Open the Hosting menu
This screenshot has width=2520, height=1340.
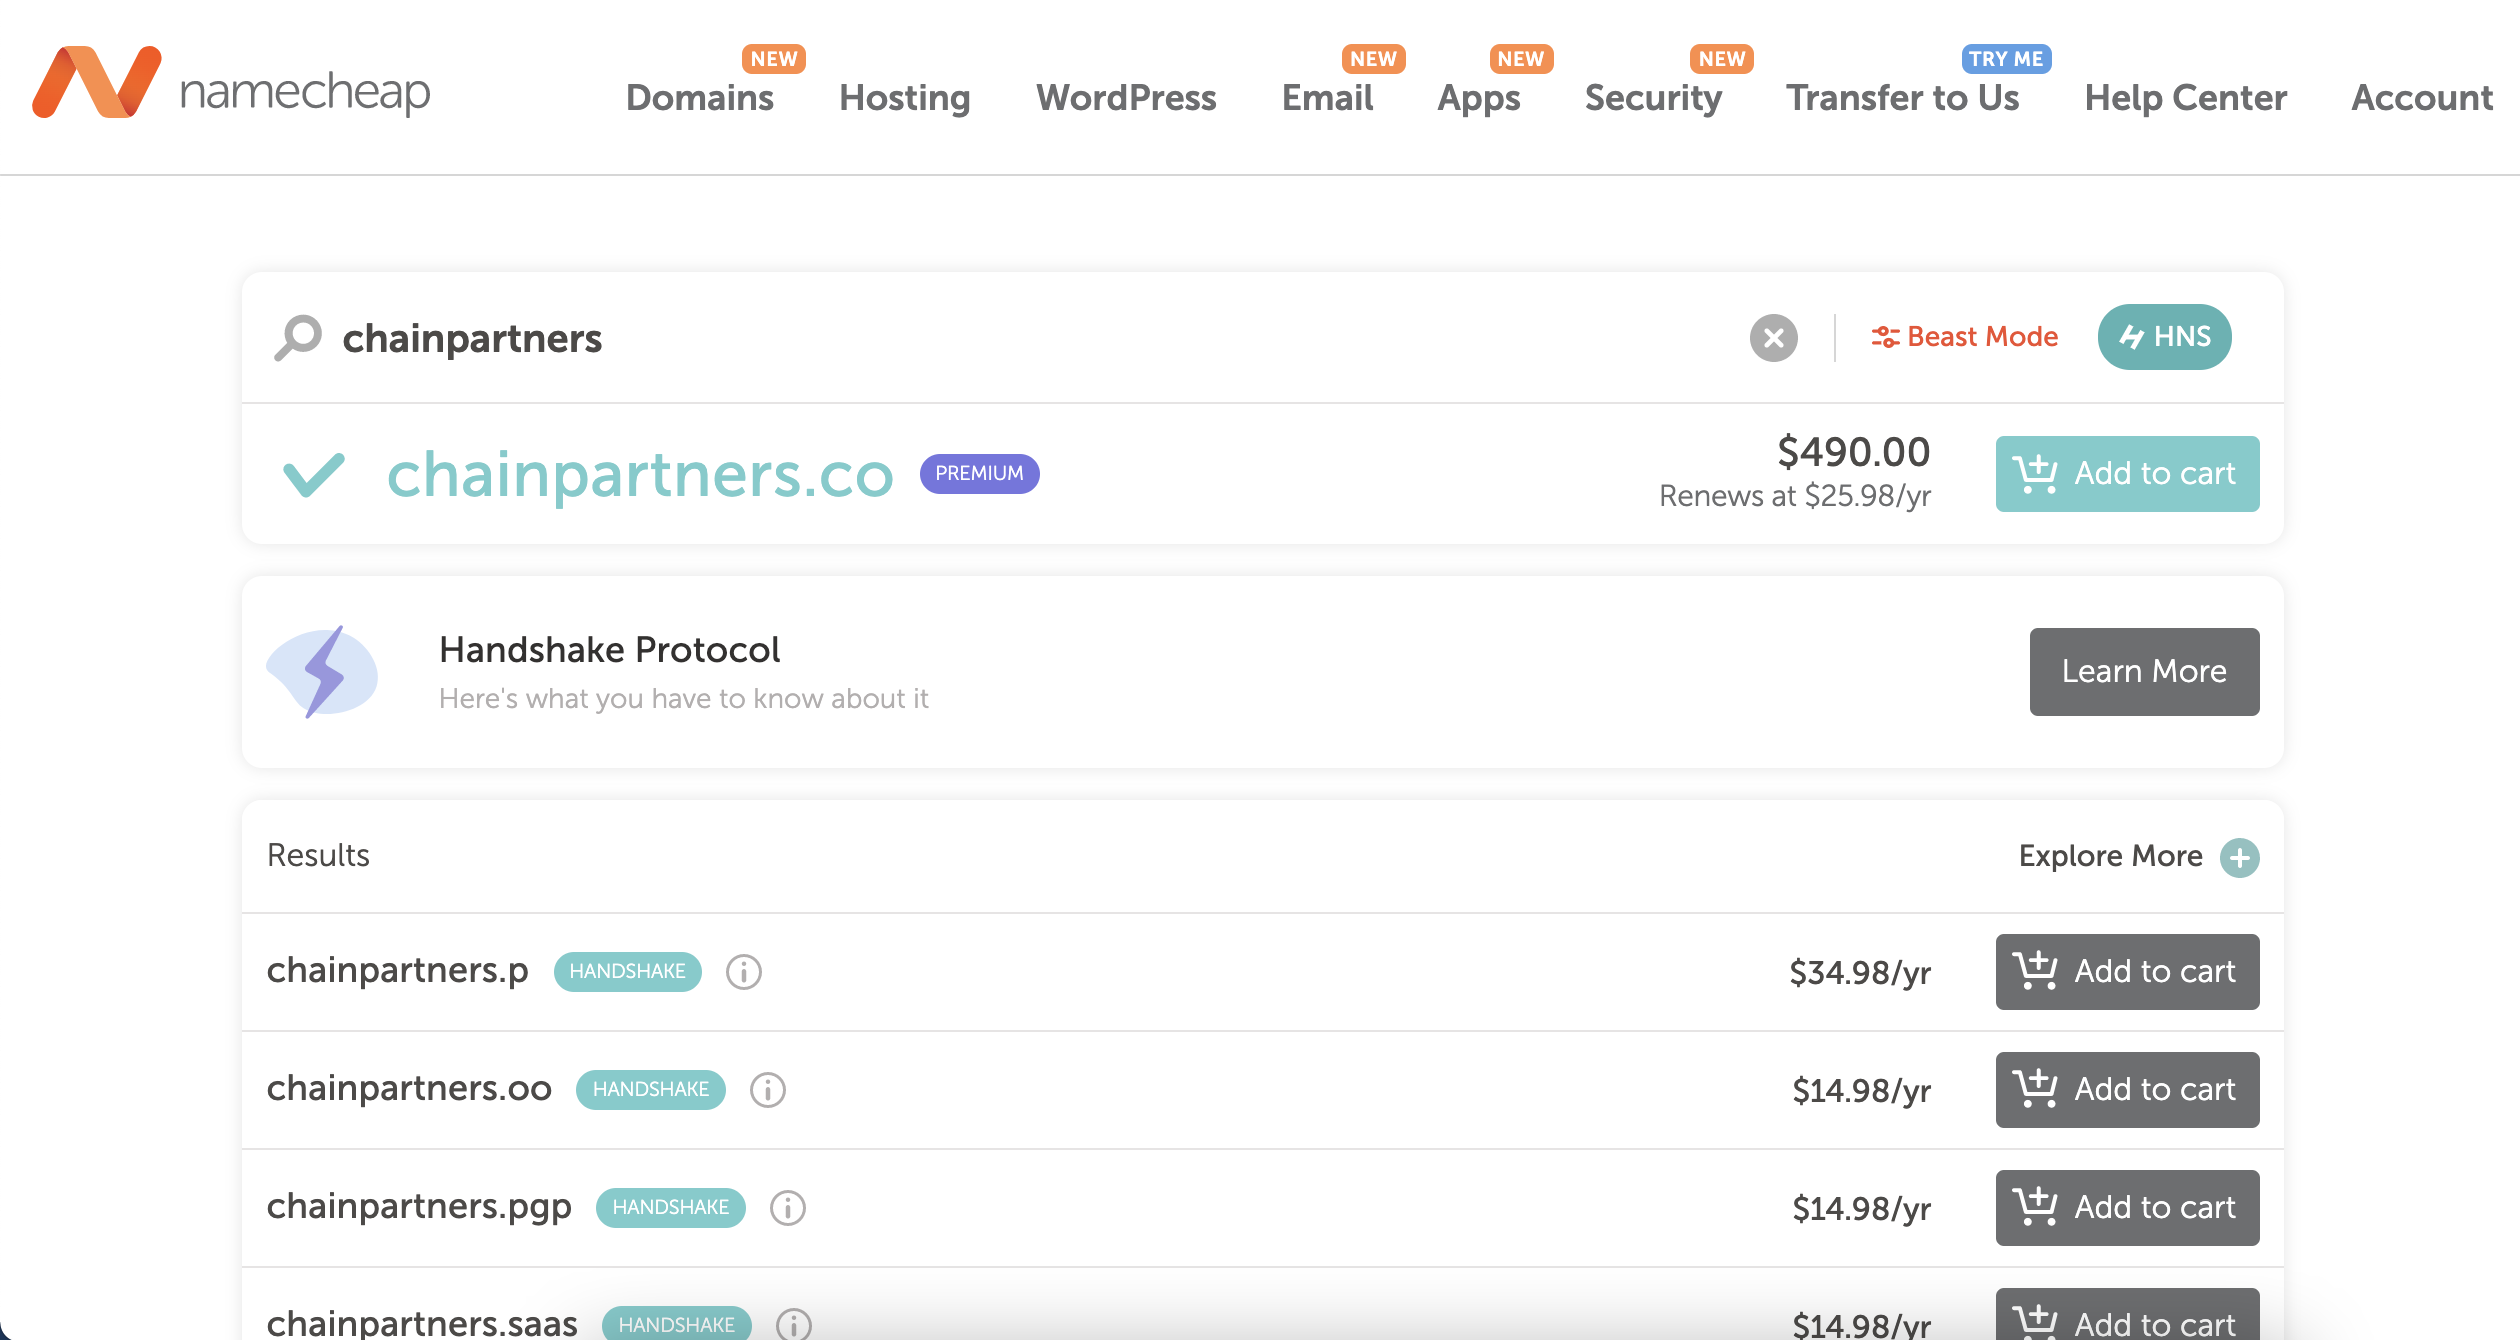pos(904,98)
